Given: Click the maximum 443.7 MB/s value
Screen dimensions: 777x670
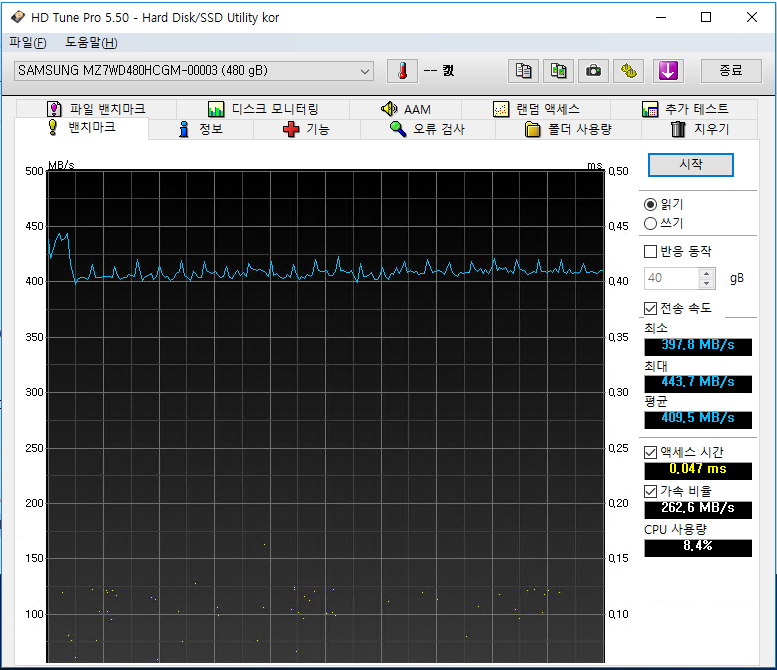Looking at the screenshot, I should click(698, 383).
